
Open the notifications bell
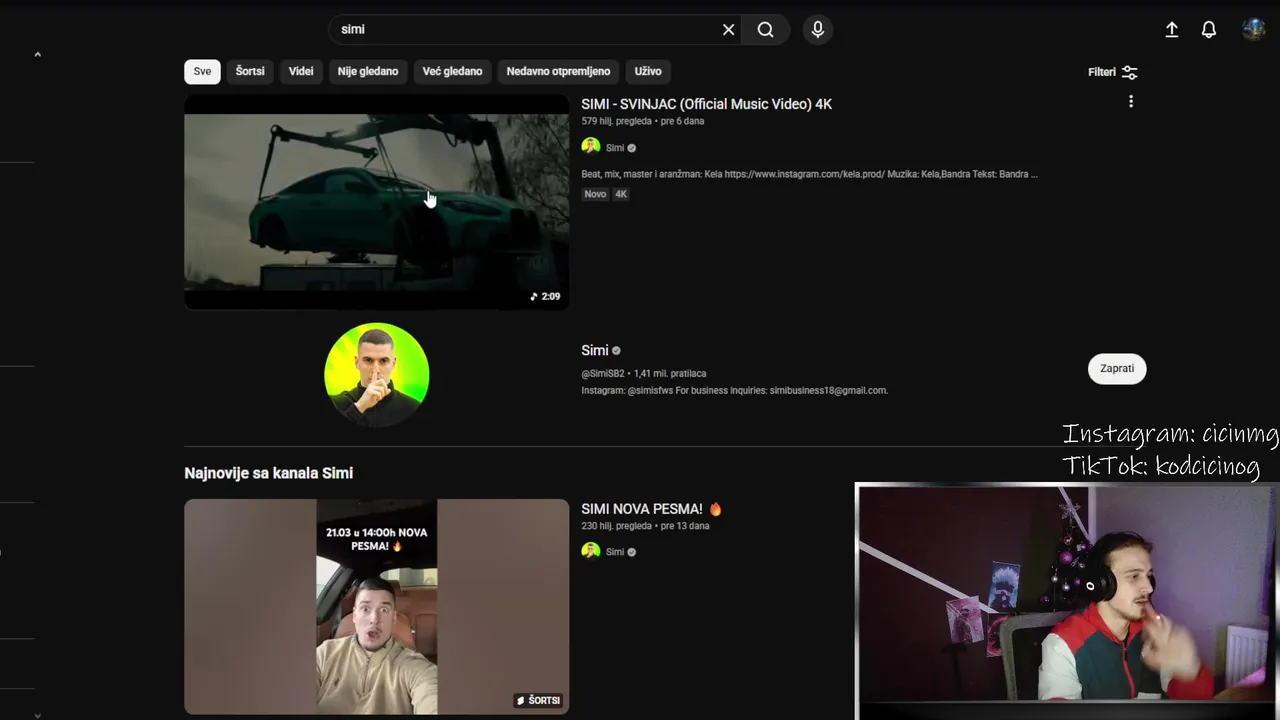1209,30
